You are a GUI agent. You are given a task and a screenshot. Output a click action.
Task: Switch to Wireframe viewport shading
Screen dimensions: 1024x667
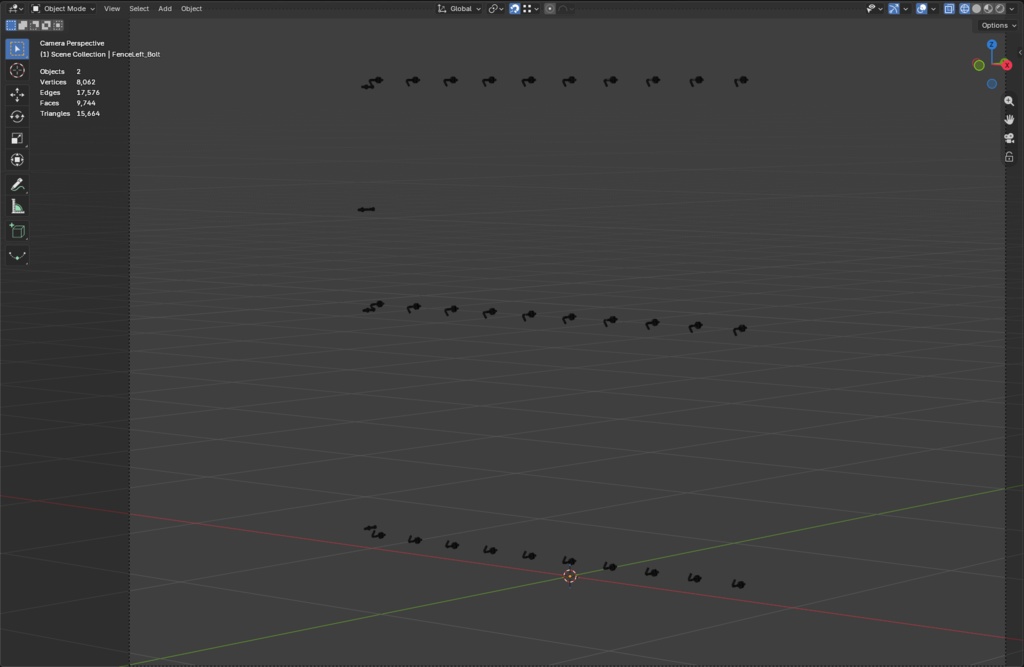coord(965,8)
